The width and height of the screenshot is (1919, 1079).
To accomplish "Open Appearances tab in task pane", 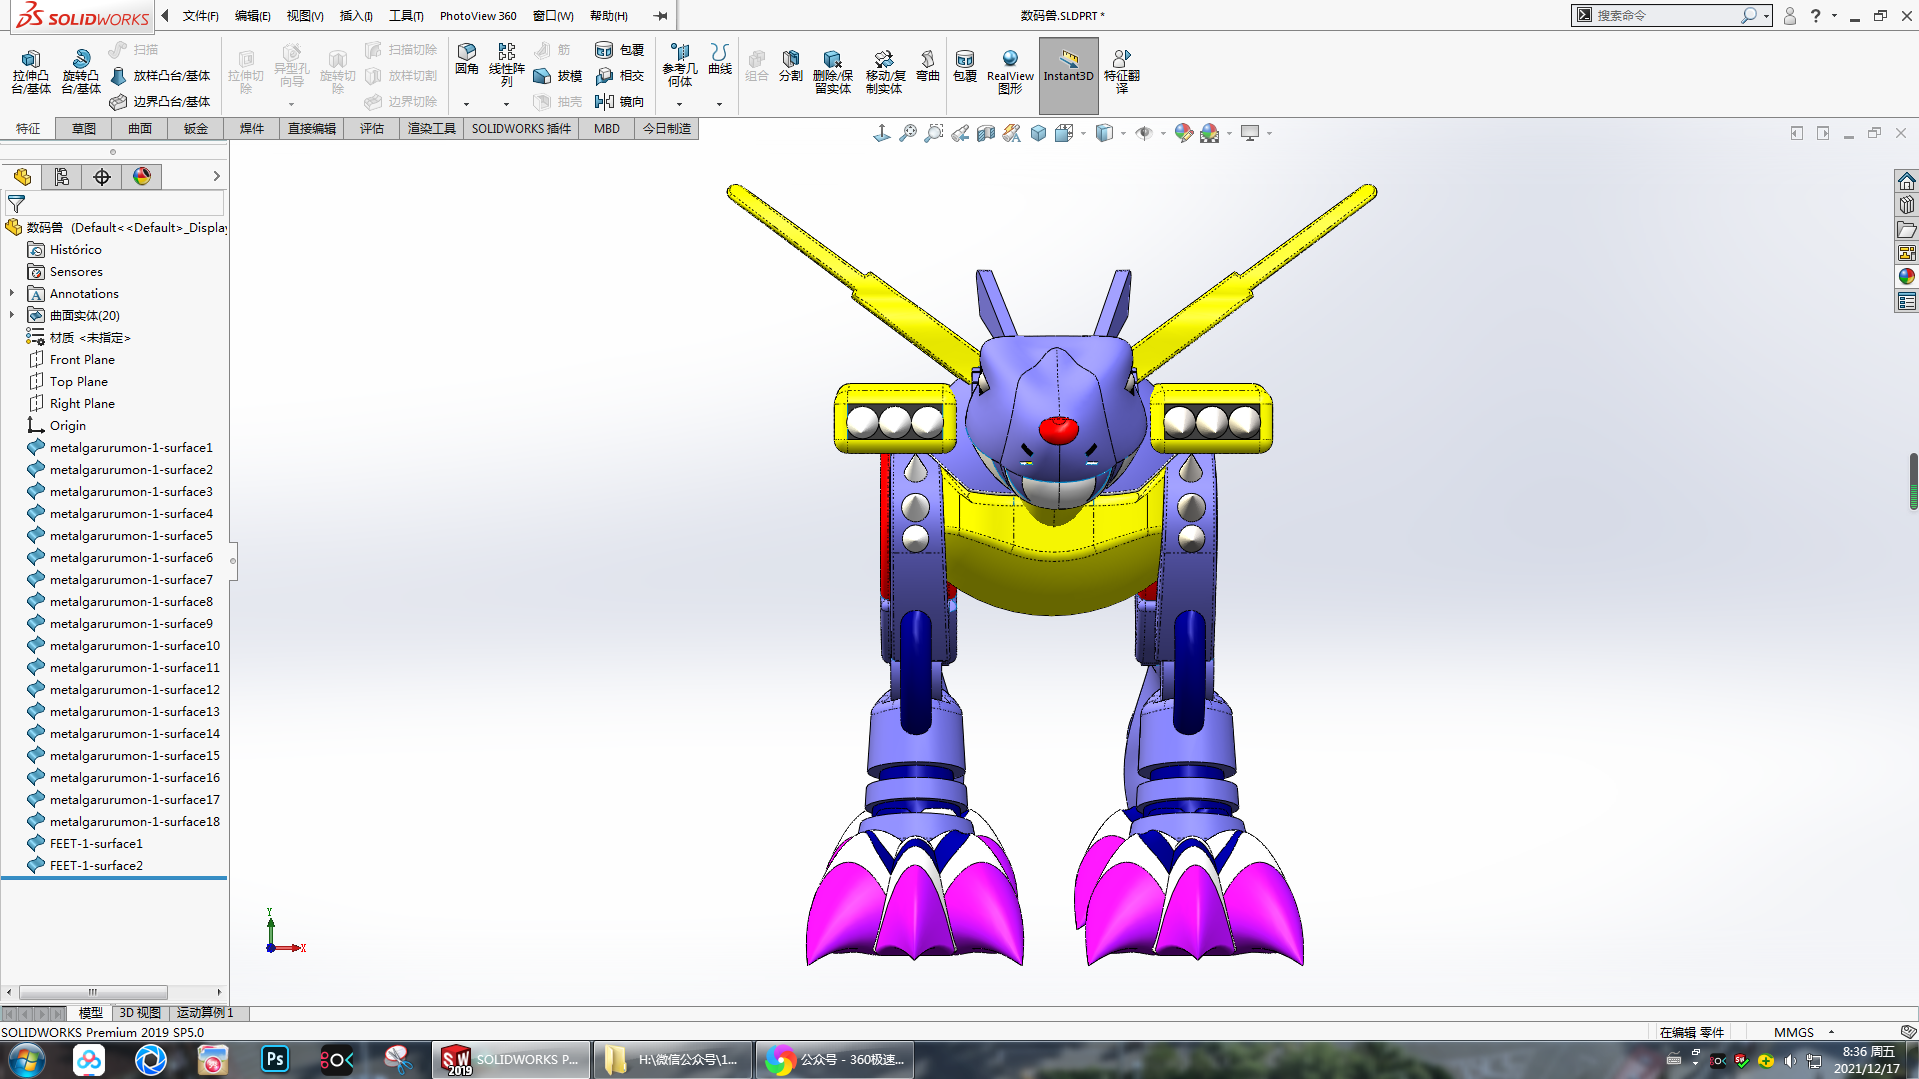I will 1907,277.
